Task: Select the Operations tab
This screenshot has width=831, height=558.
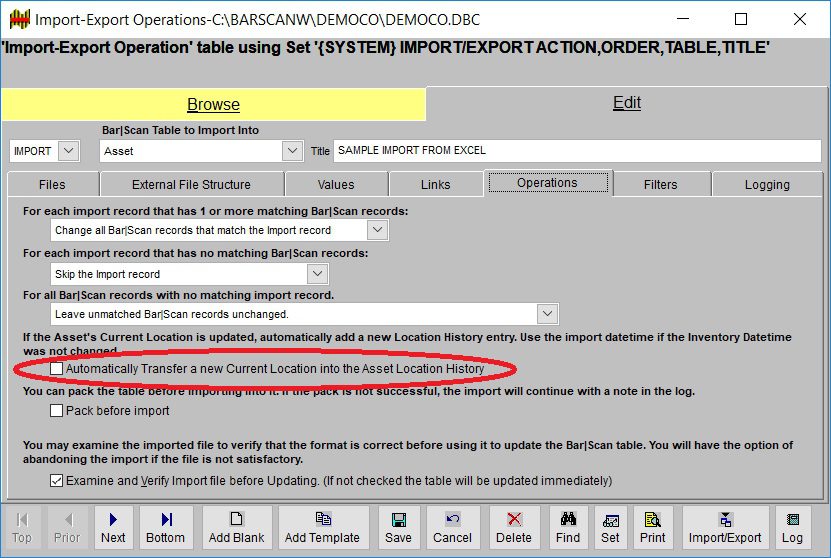Action: click(x=548, y=183)
